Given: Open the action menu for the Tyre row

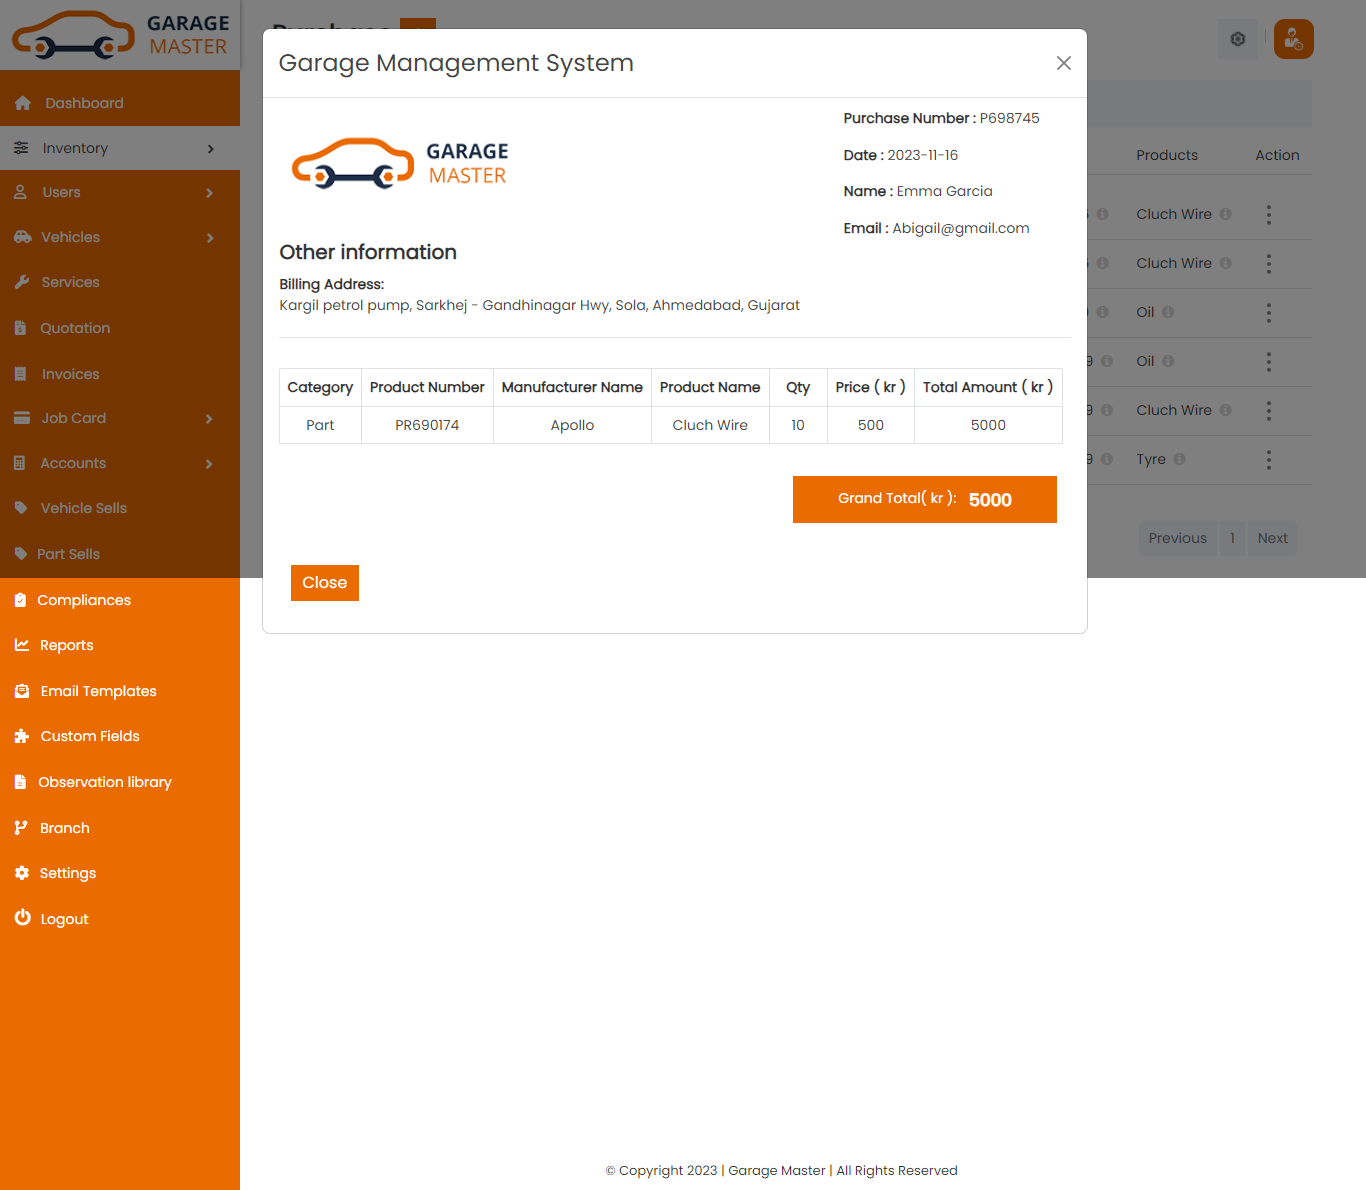Looking at the screenshot, I should (1269, 460).
